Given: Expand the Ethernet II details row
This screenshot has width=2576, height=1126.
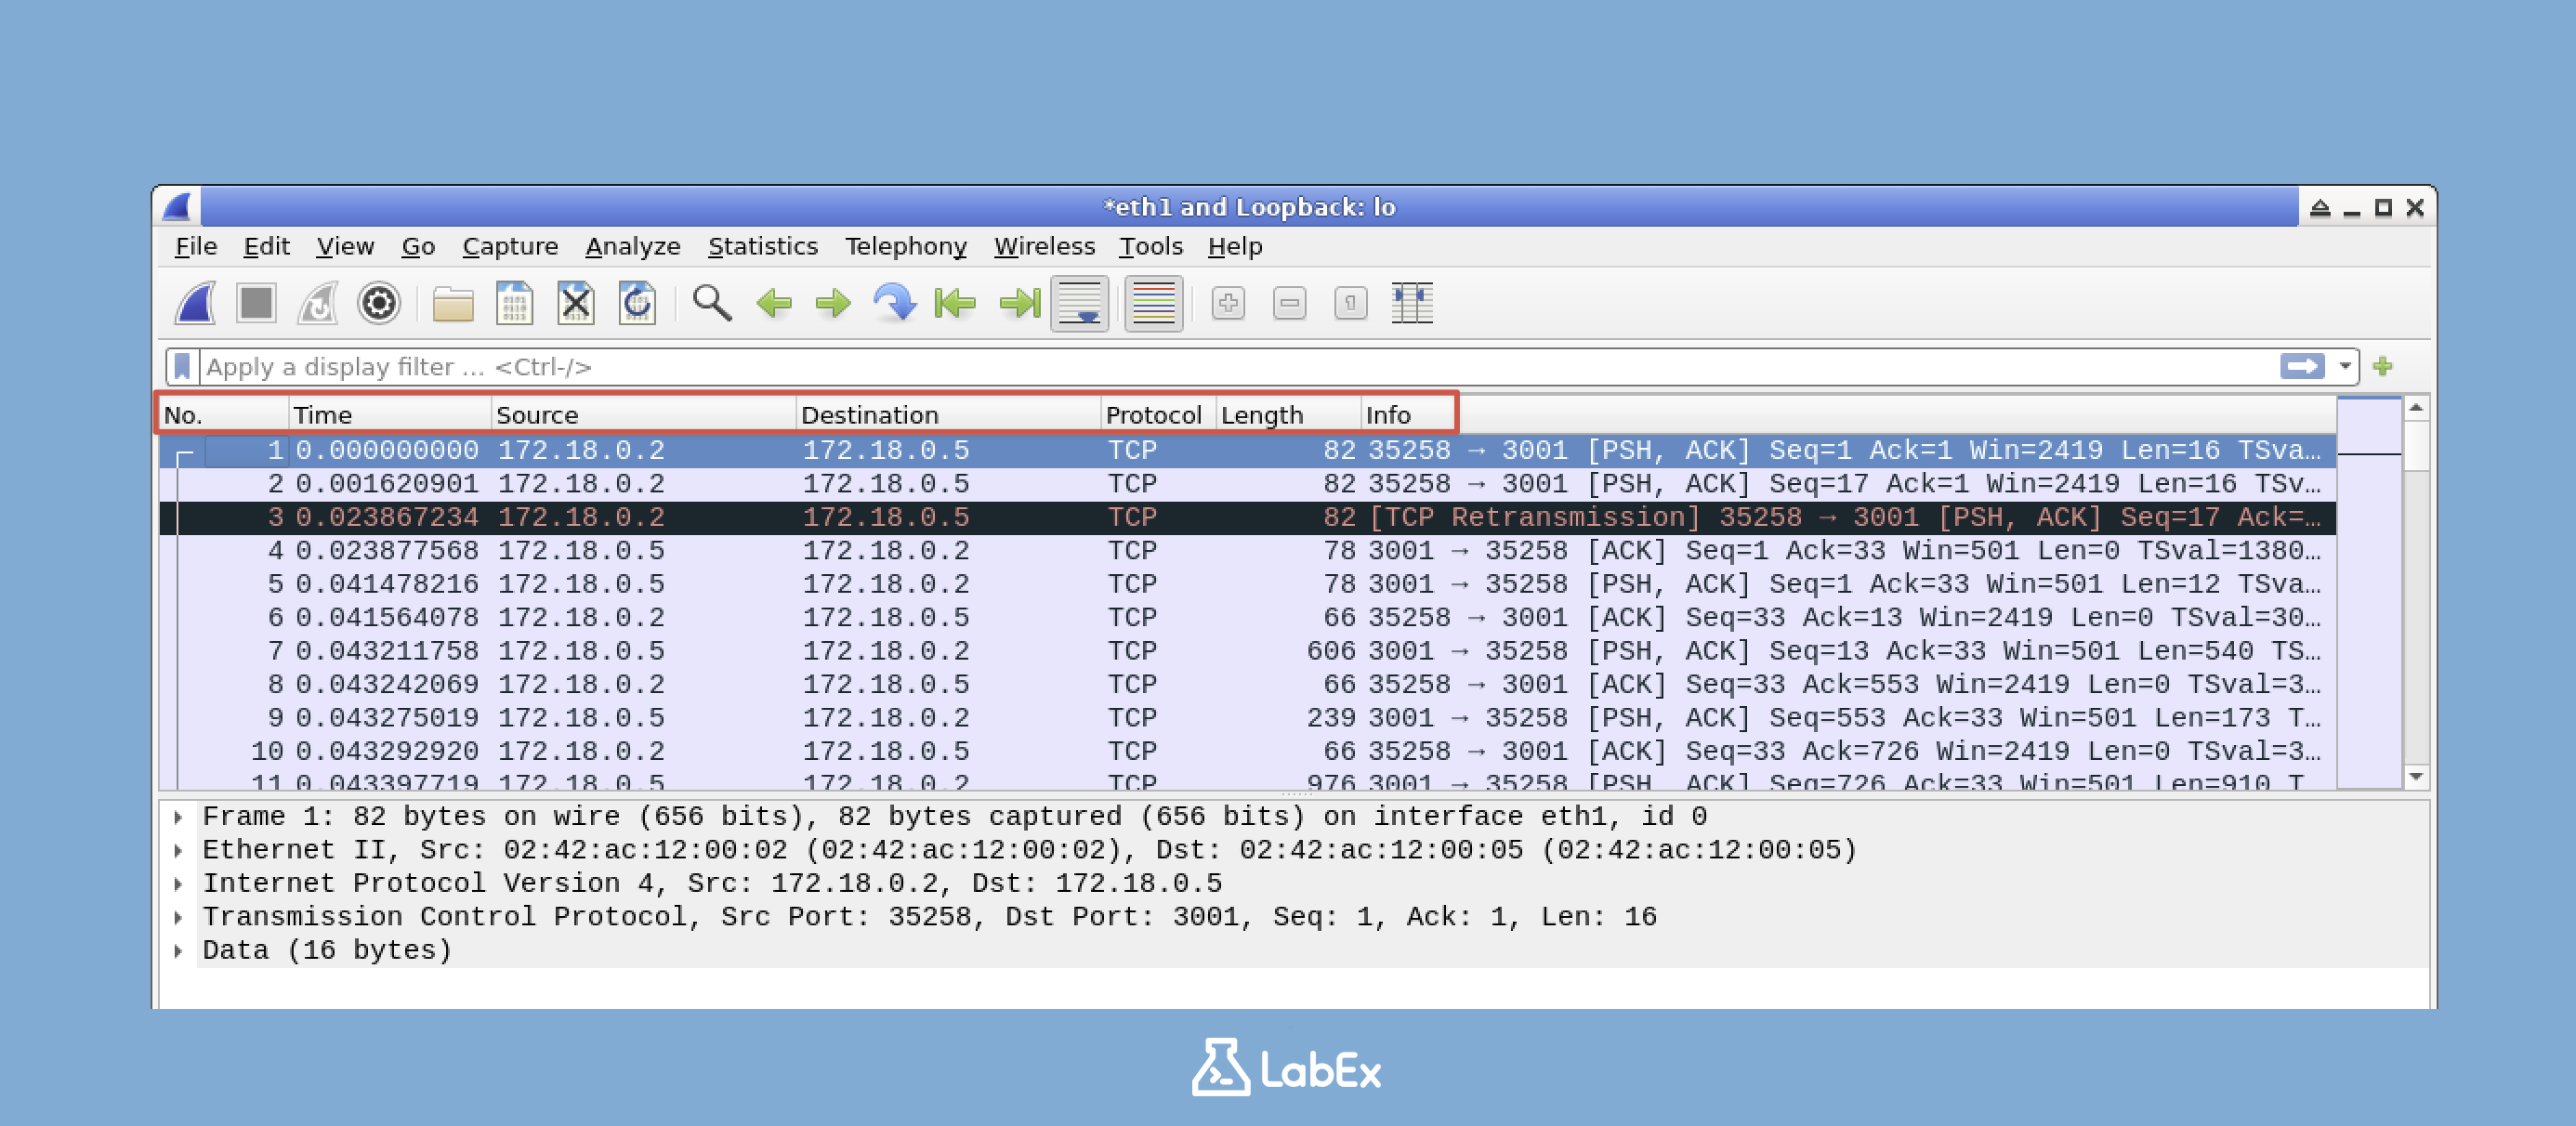Looking at the screenshot, I should pyautogui.click(x=180, y=849).
